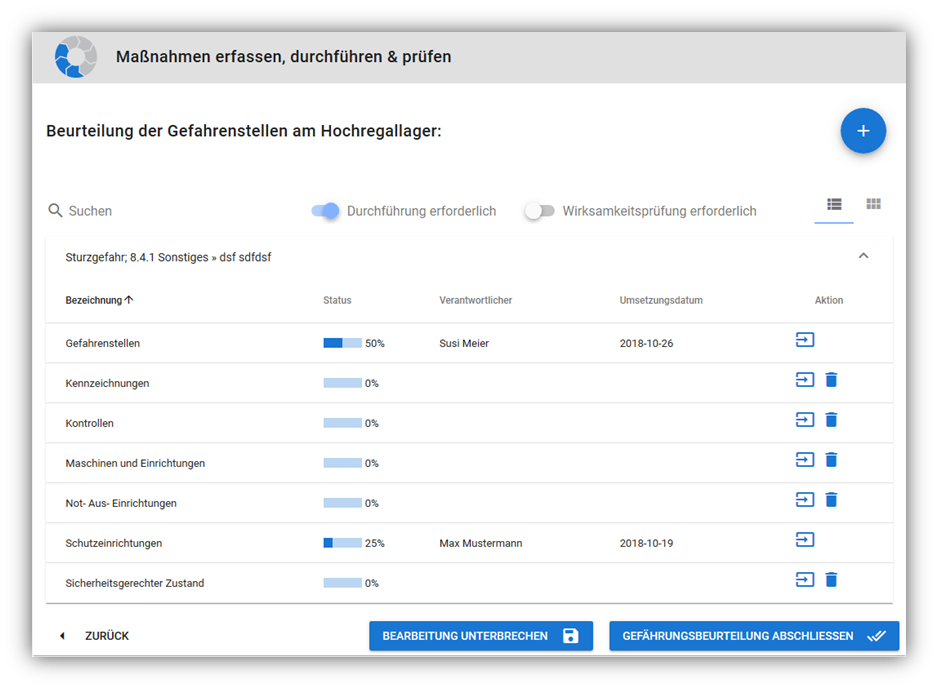Screen dimensions: 938x689
Task: Click the Kennzeichnungen 0% progress bar
Action: click(x=342, y=383)
